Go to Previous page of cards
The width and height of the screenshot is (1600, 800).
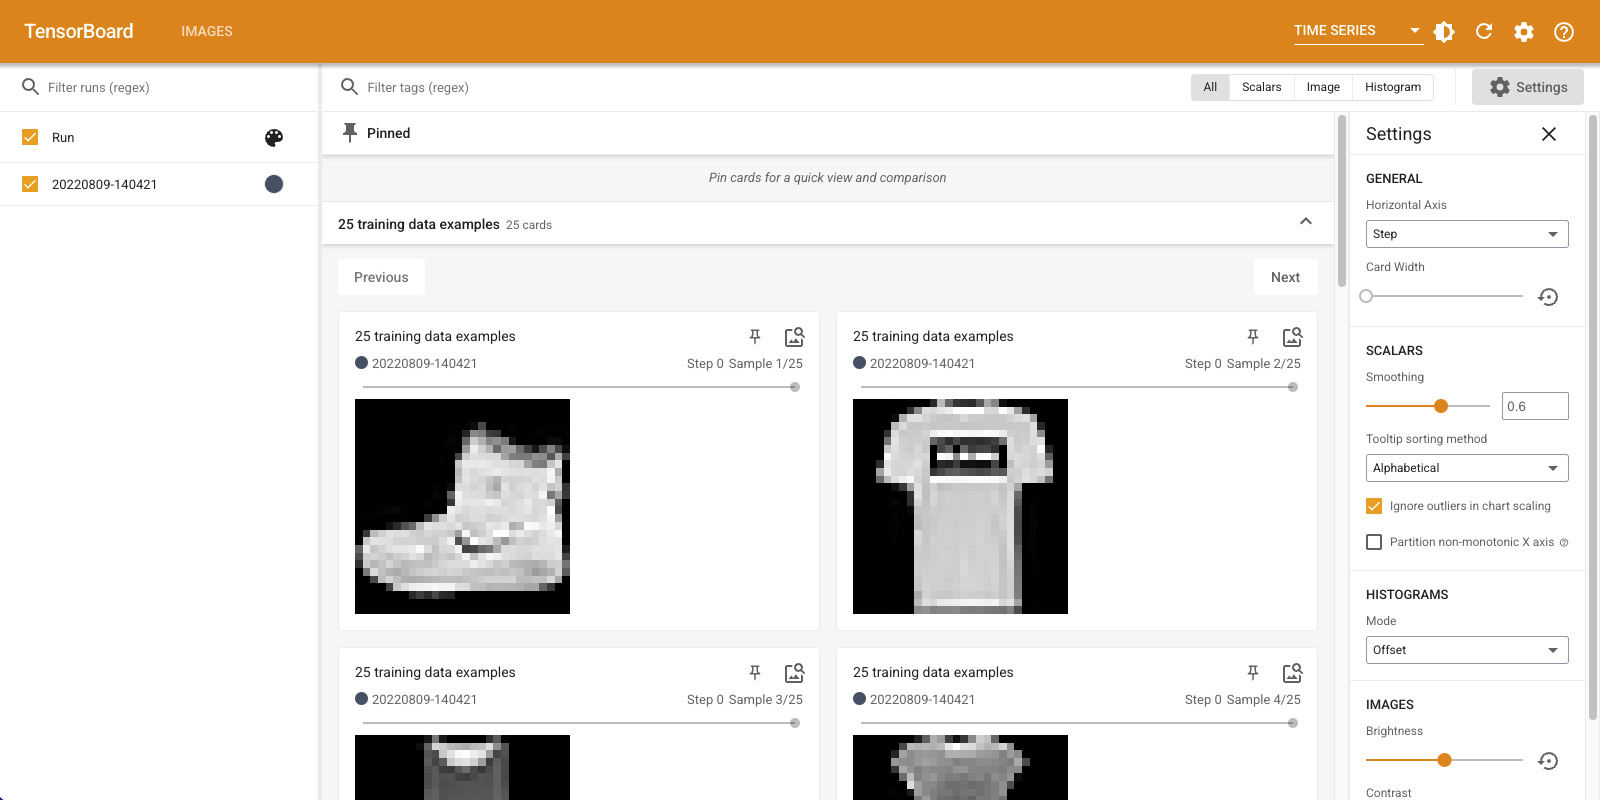(381, 277)
